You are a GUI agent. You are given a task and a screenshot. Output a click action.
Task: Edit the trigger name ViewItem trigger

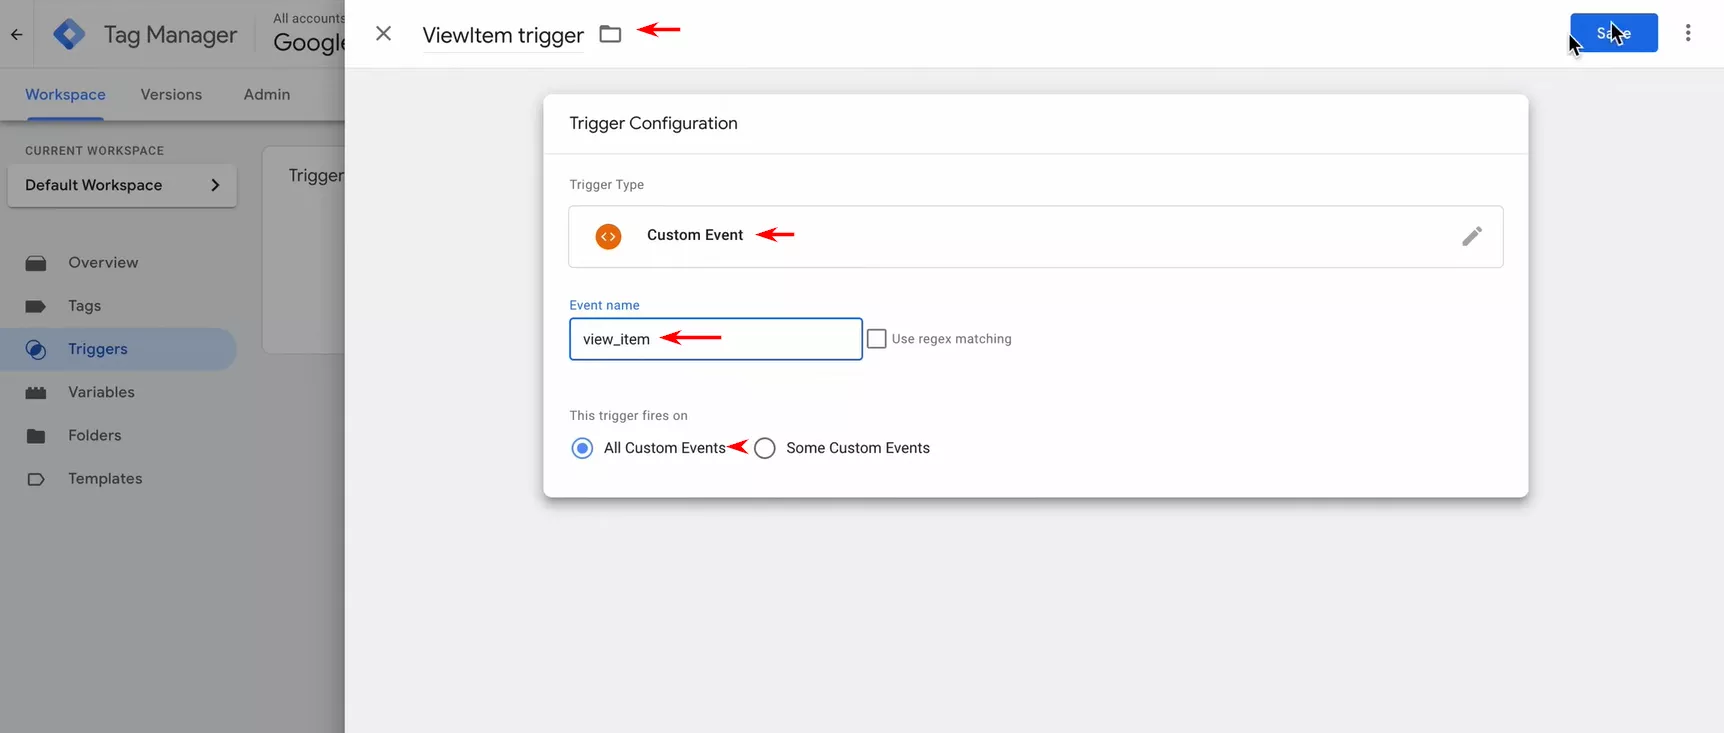tap(503, 35)
